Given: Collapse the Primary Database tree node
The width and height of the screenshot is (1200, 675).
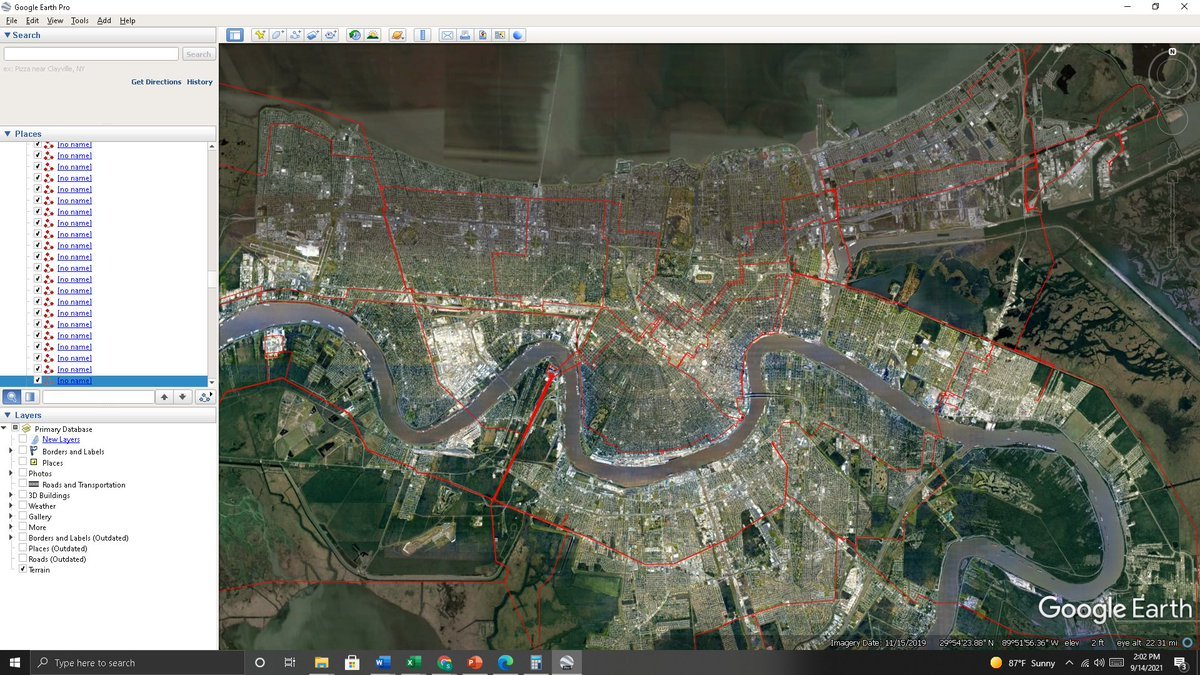Looking at the screenshot, I should [4, 429].
